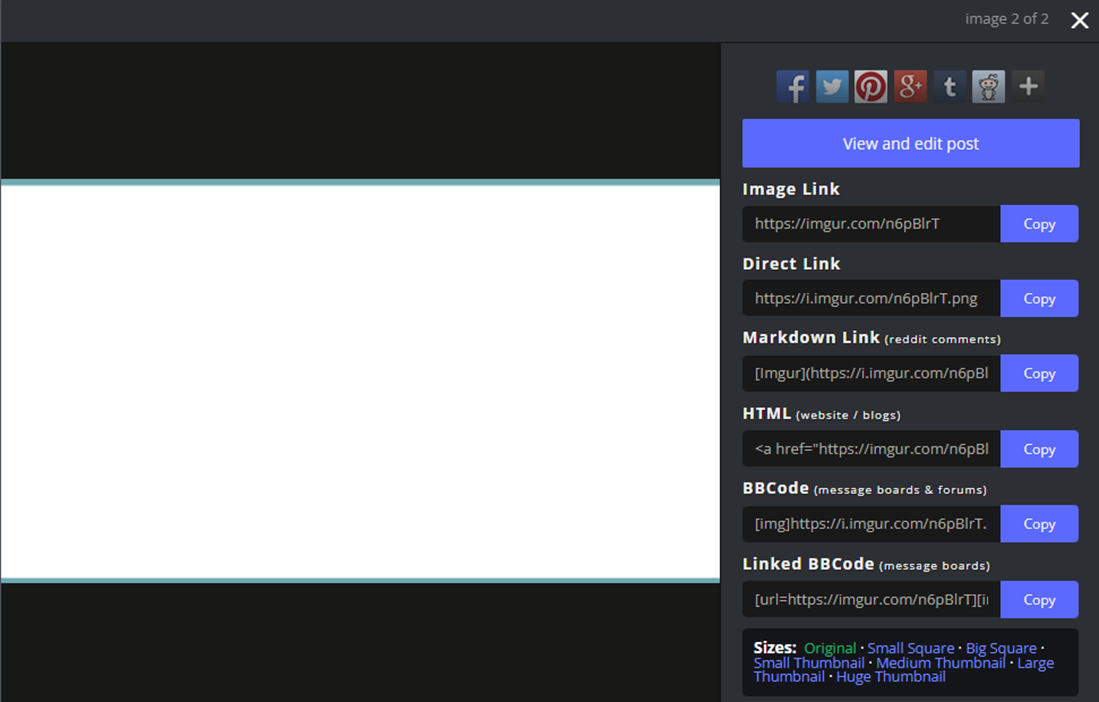Copy the Direct Link URL
The image size is (1099, 702).
tap(1039, 298)
